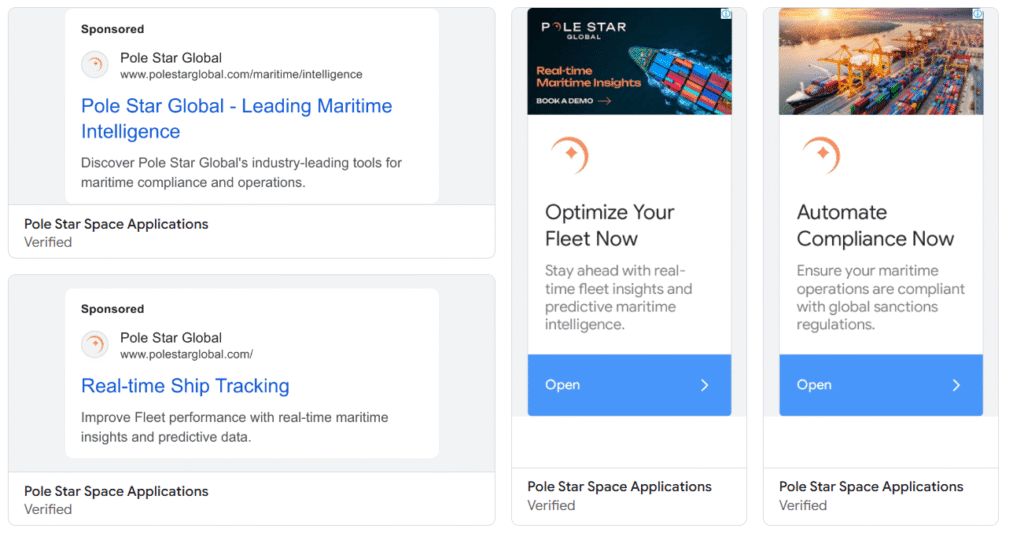Click the www.polestarglobal.com/ URL in the Ship Tracking ad
Viewport: 1024px width, 536px height.
pyautogui.click(x=186, y=355)
